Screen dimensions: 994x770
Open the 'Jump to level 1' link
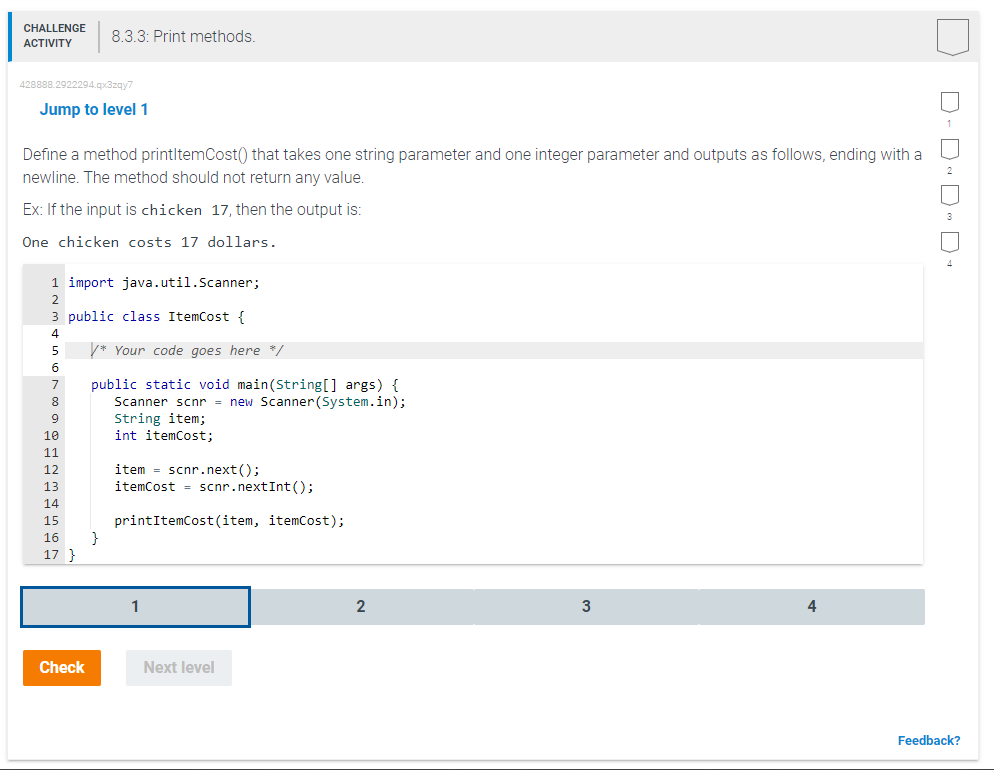pos(94,109)
